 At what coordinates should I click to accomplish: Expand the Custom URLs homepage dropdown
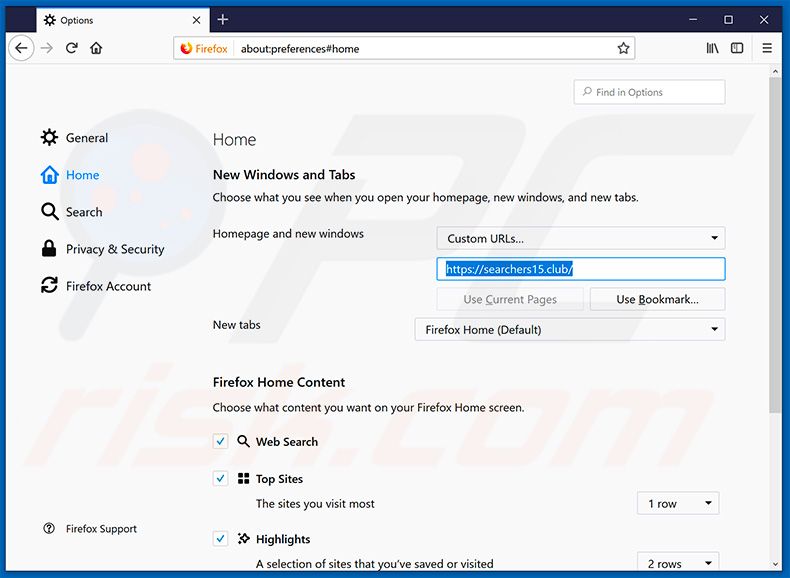pos(581,238)
